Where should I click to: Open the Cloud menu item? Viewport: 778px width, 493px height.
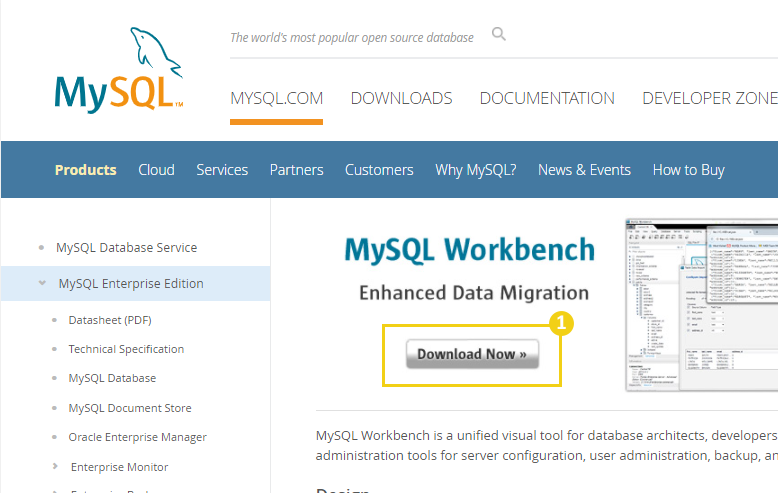pyautogui.click(x=156, y=170)
